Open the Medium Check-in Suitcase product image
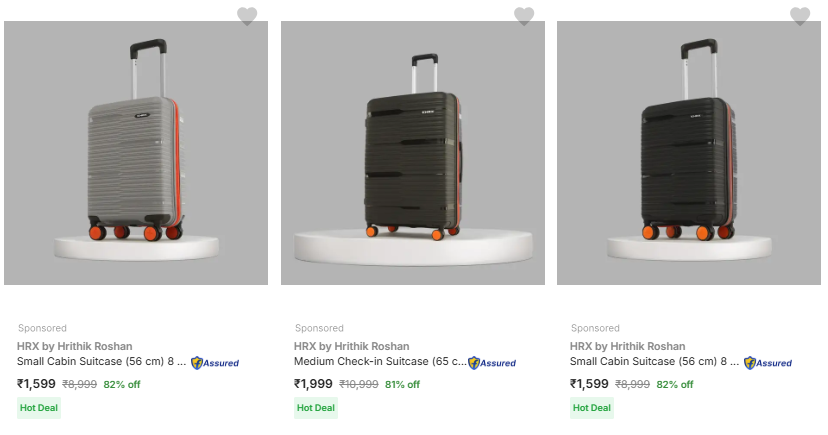This screenshot has width=828, height=435. tap(413, 153)
